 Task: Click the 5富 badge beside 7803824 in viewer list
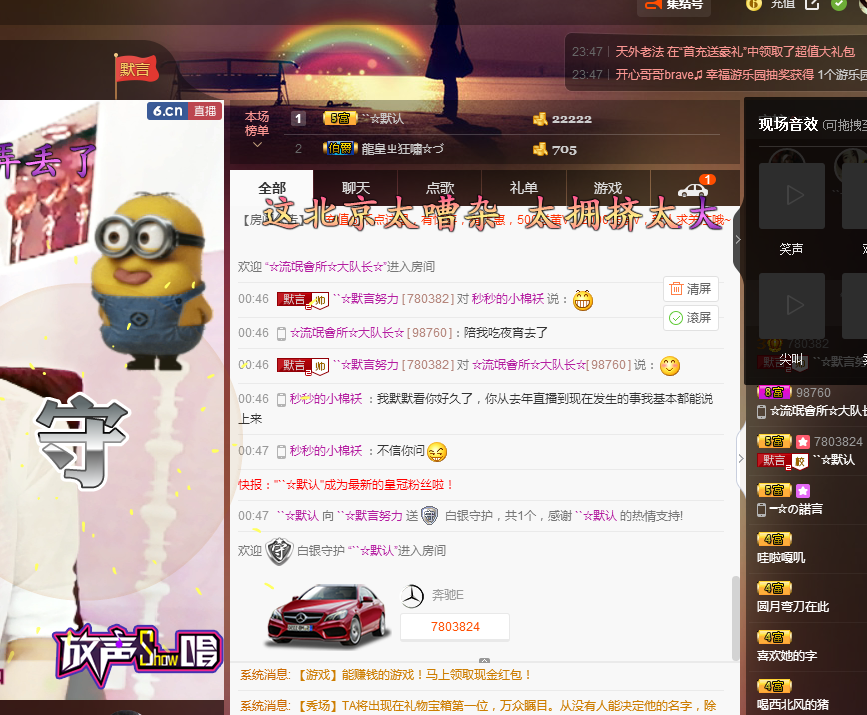pos(774,441)
